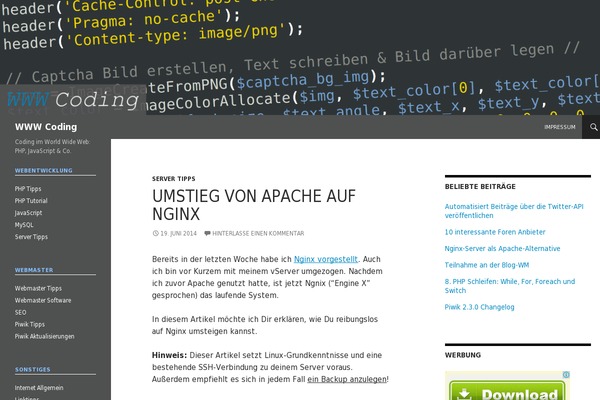
Task: Open the JavaScript category
Action: pyautogui.click(x=28, y=213)
